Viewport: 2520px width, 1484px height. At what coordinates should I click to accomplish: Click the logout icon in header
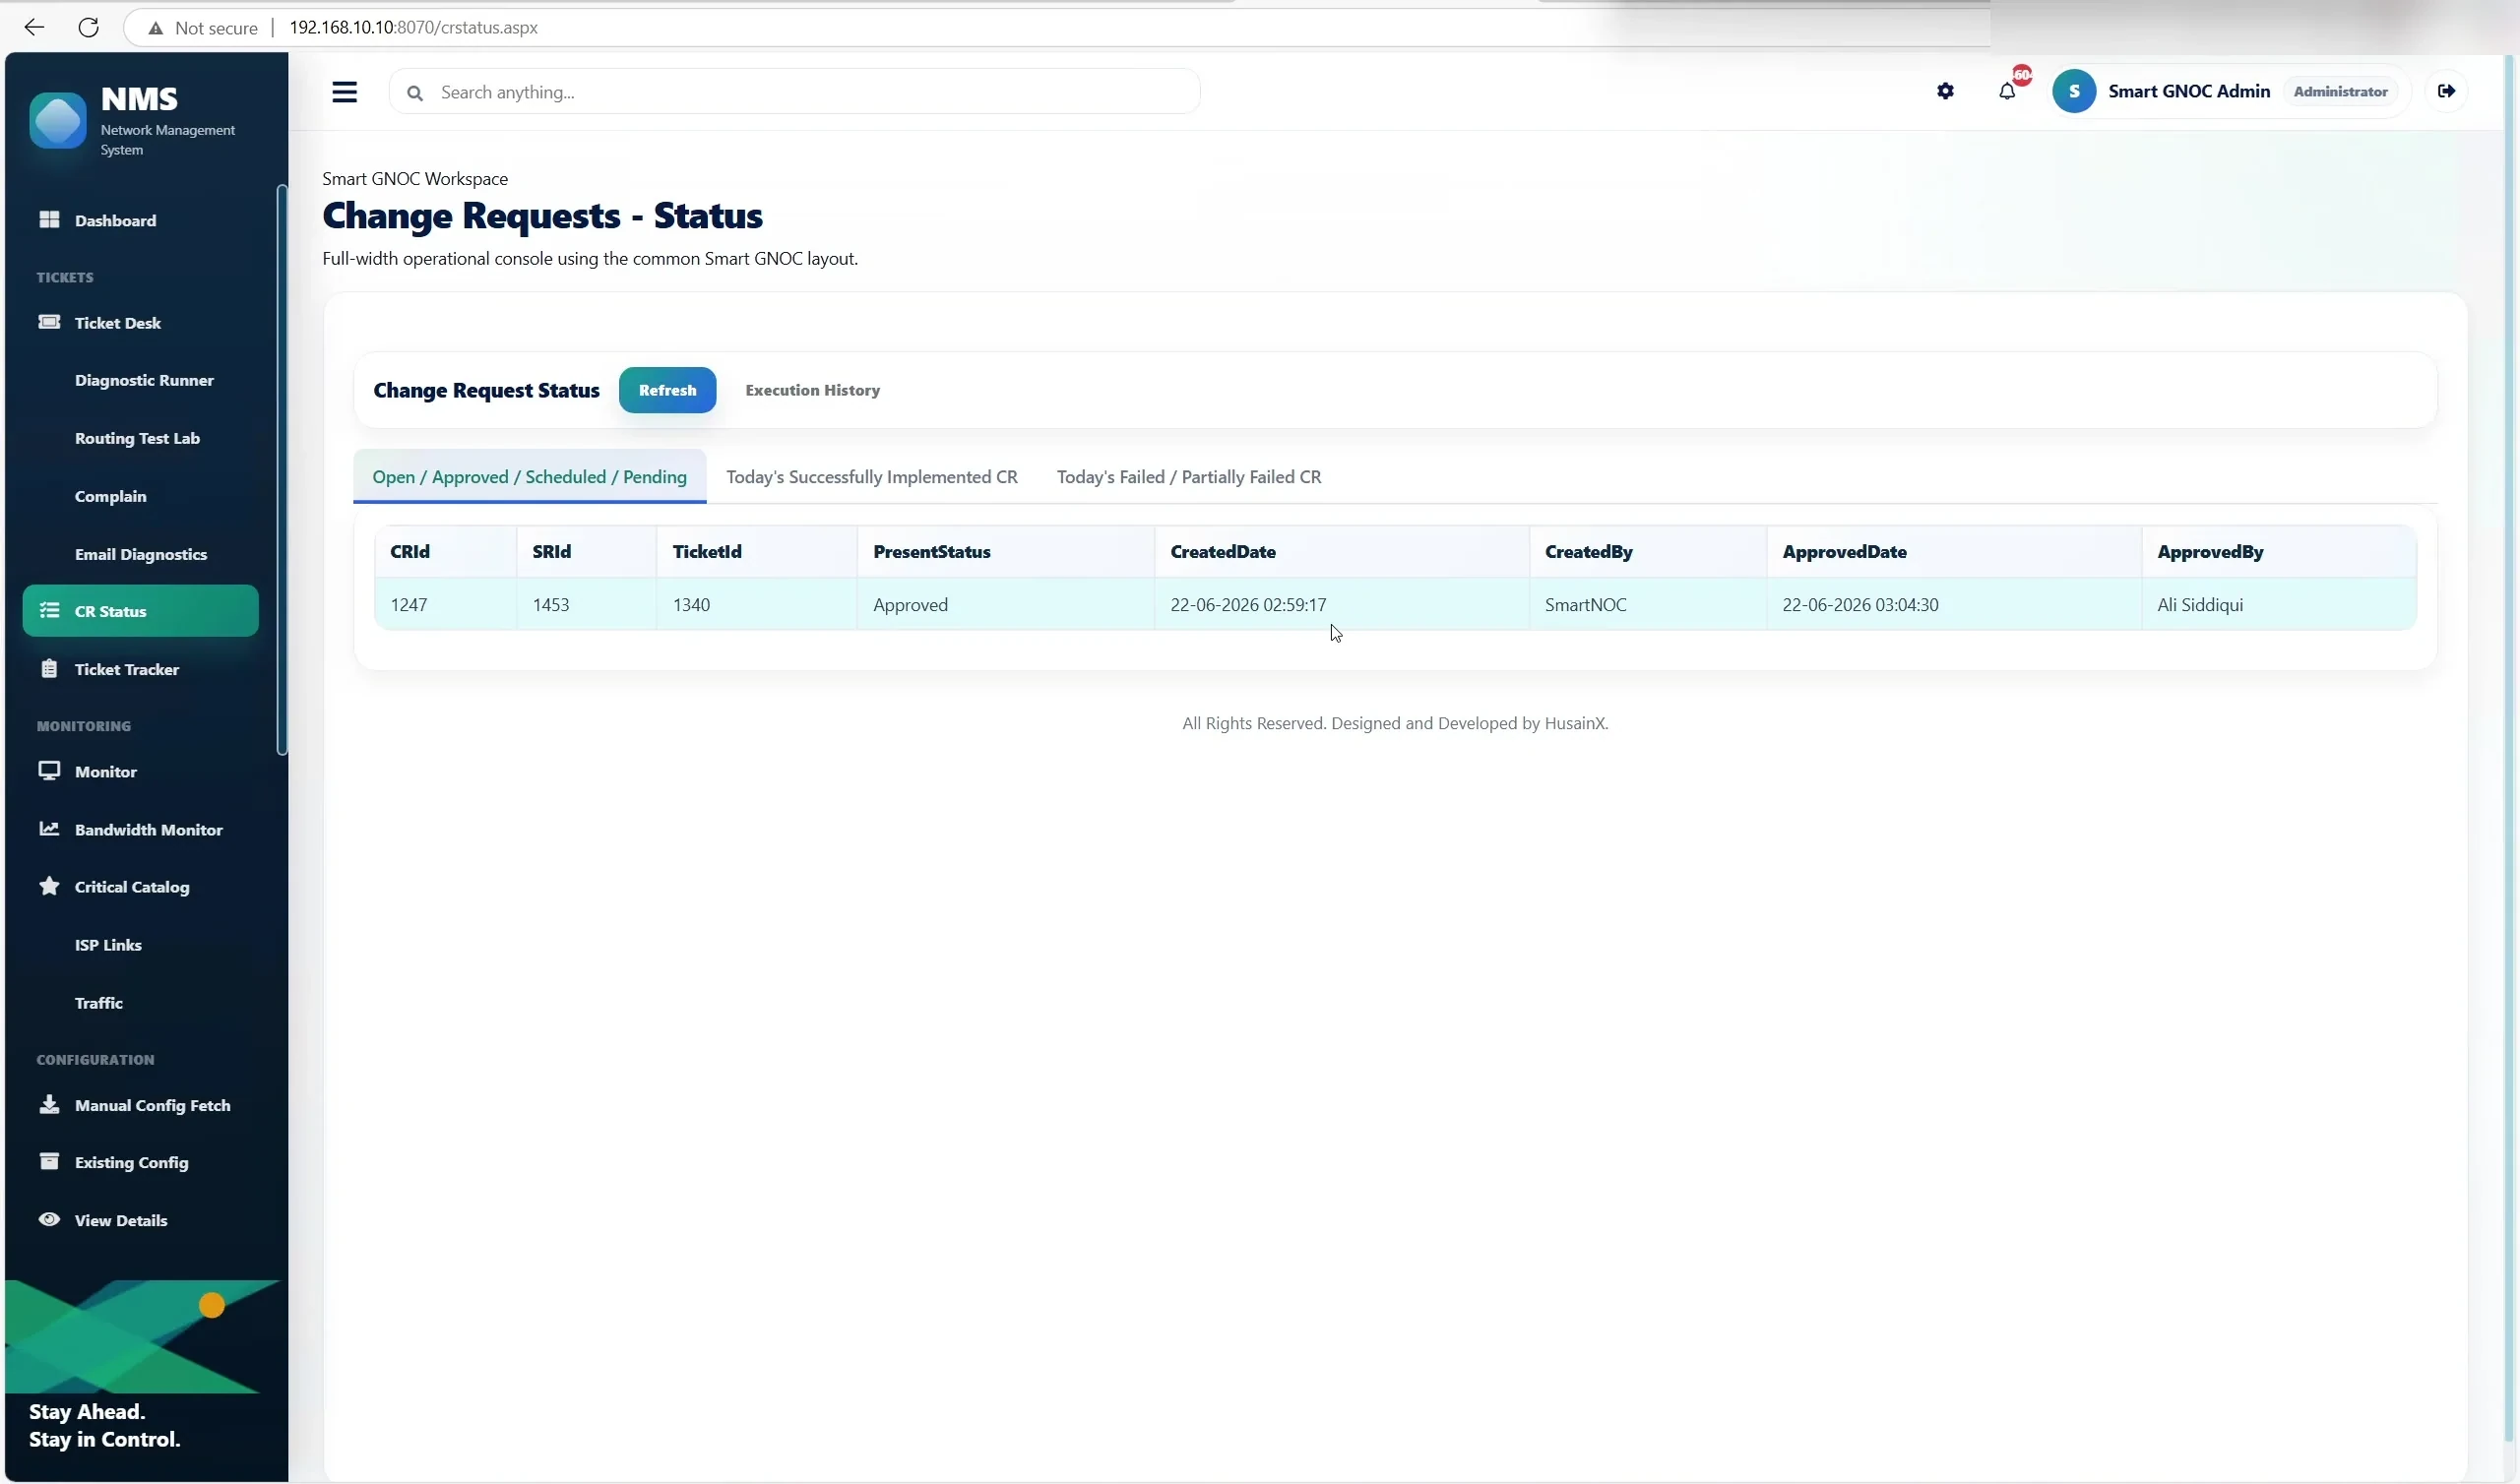(2446, 91)
